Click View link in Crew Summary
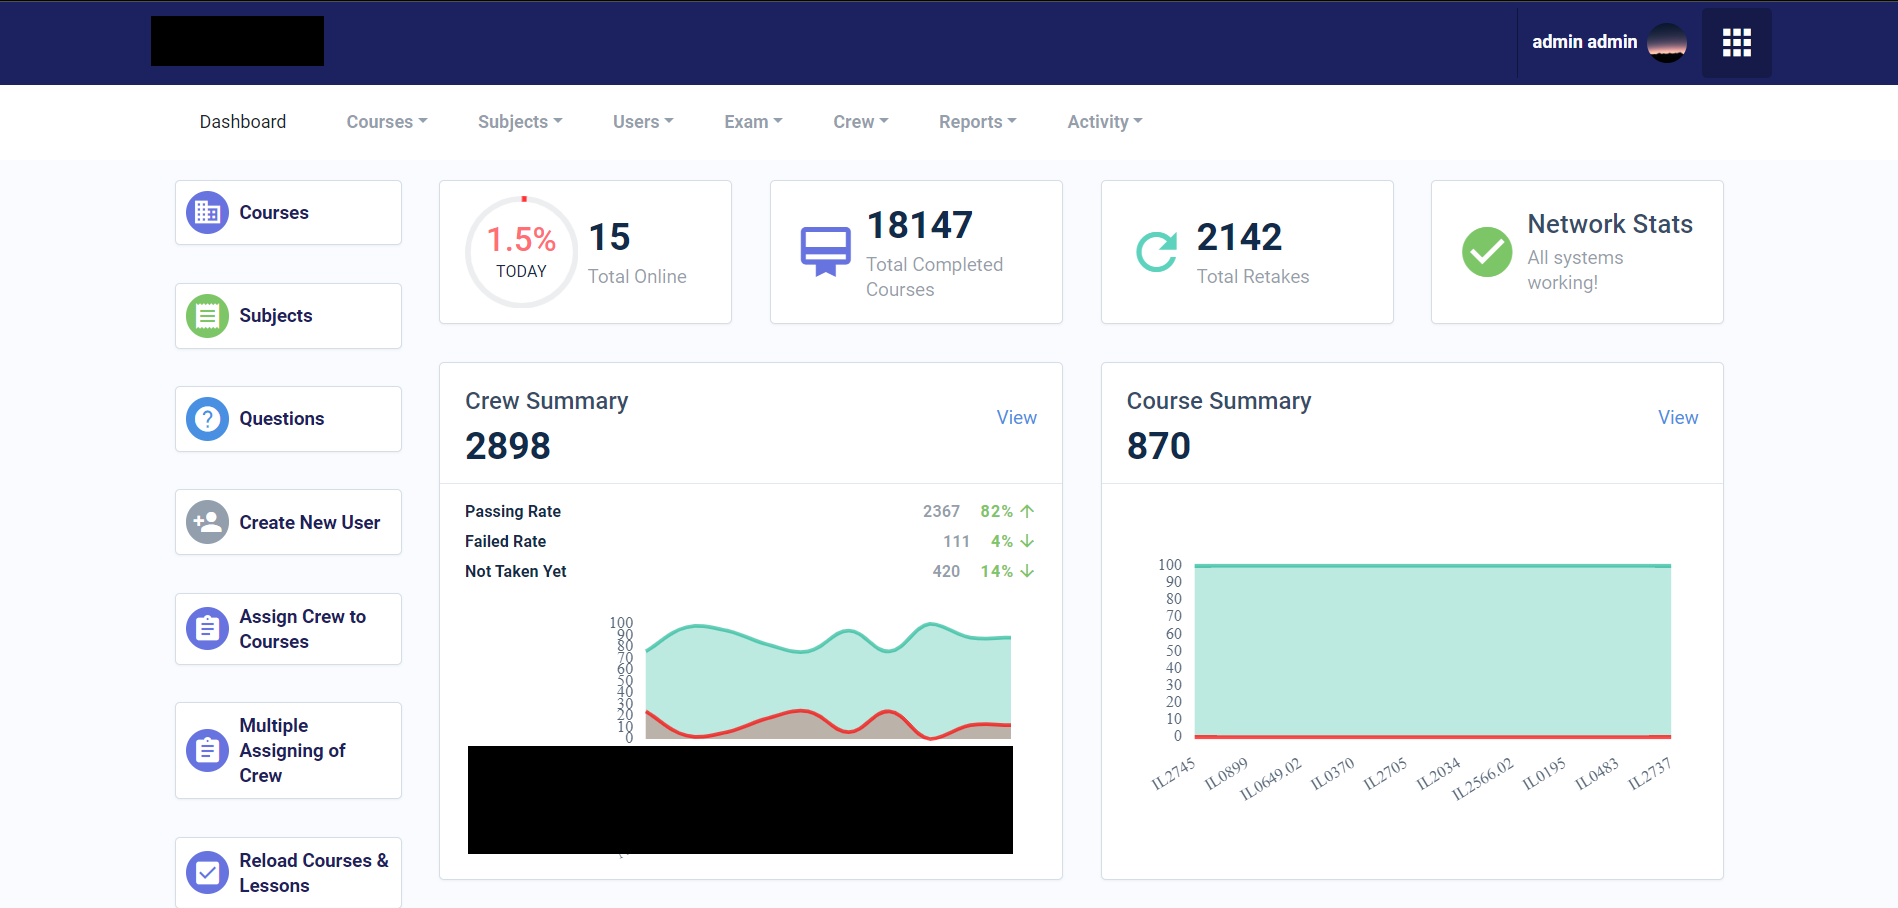The width and height of the screenshot is (1898, 908). tap(1016, 418)
